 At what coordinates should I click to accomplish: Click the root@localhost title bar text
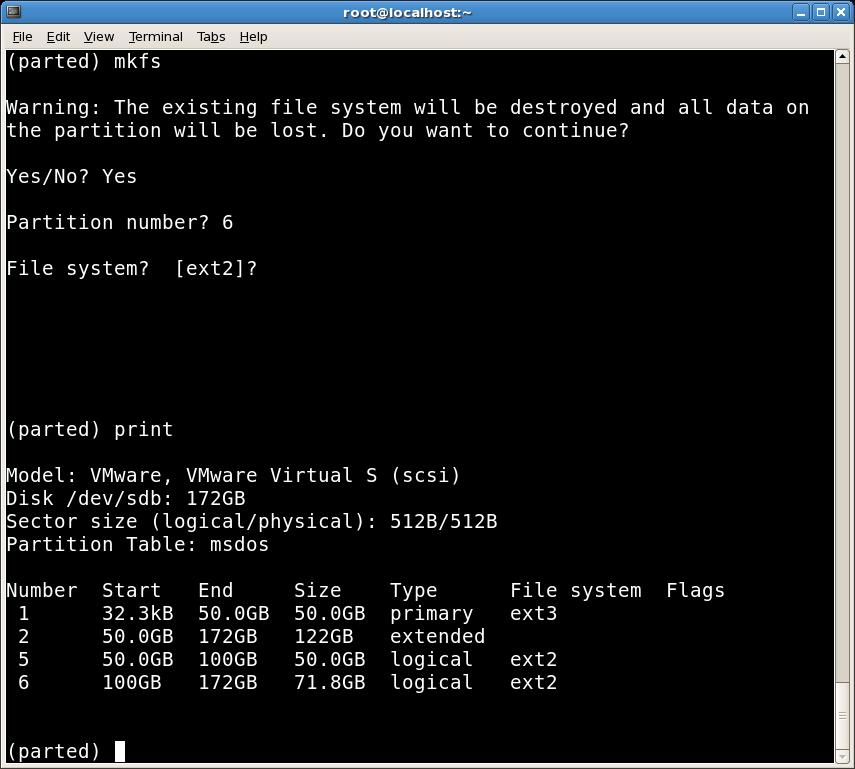click(407, 12)
